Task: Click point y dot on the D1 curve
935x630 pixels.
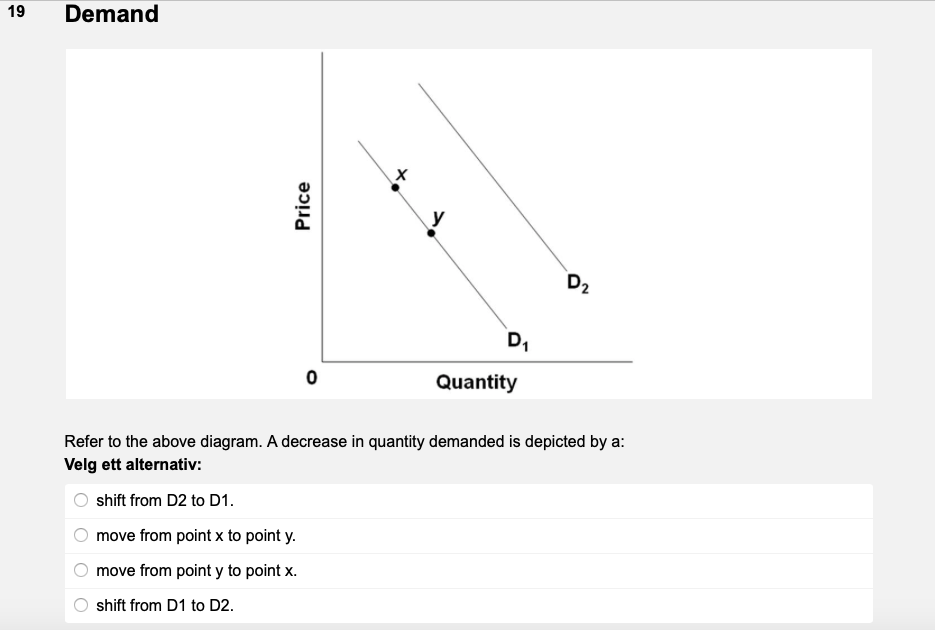Action: tap(431, 233)
